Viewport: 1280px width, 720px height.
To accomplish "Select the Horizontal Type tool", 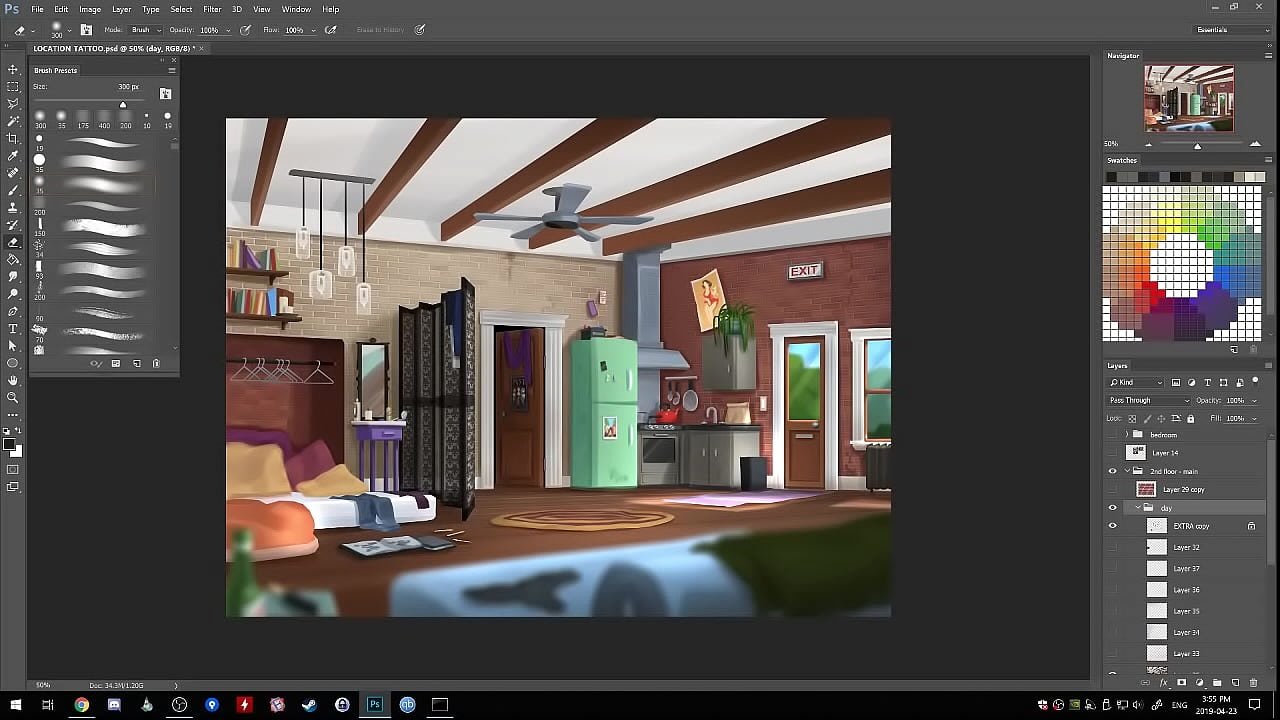I will click(13, 328).
